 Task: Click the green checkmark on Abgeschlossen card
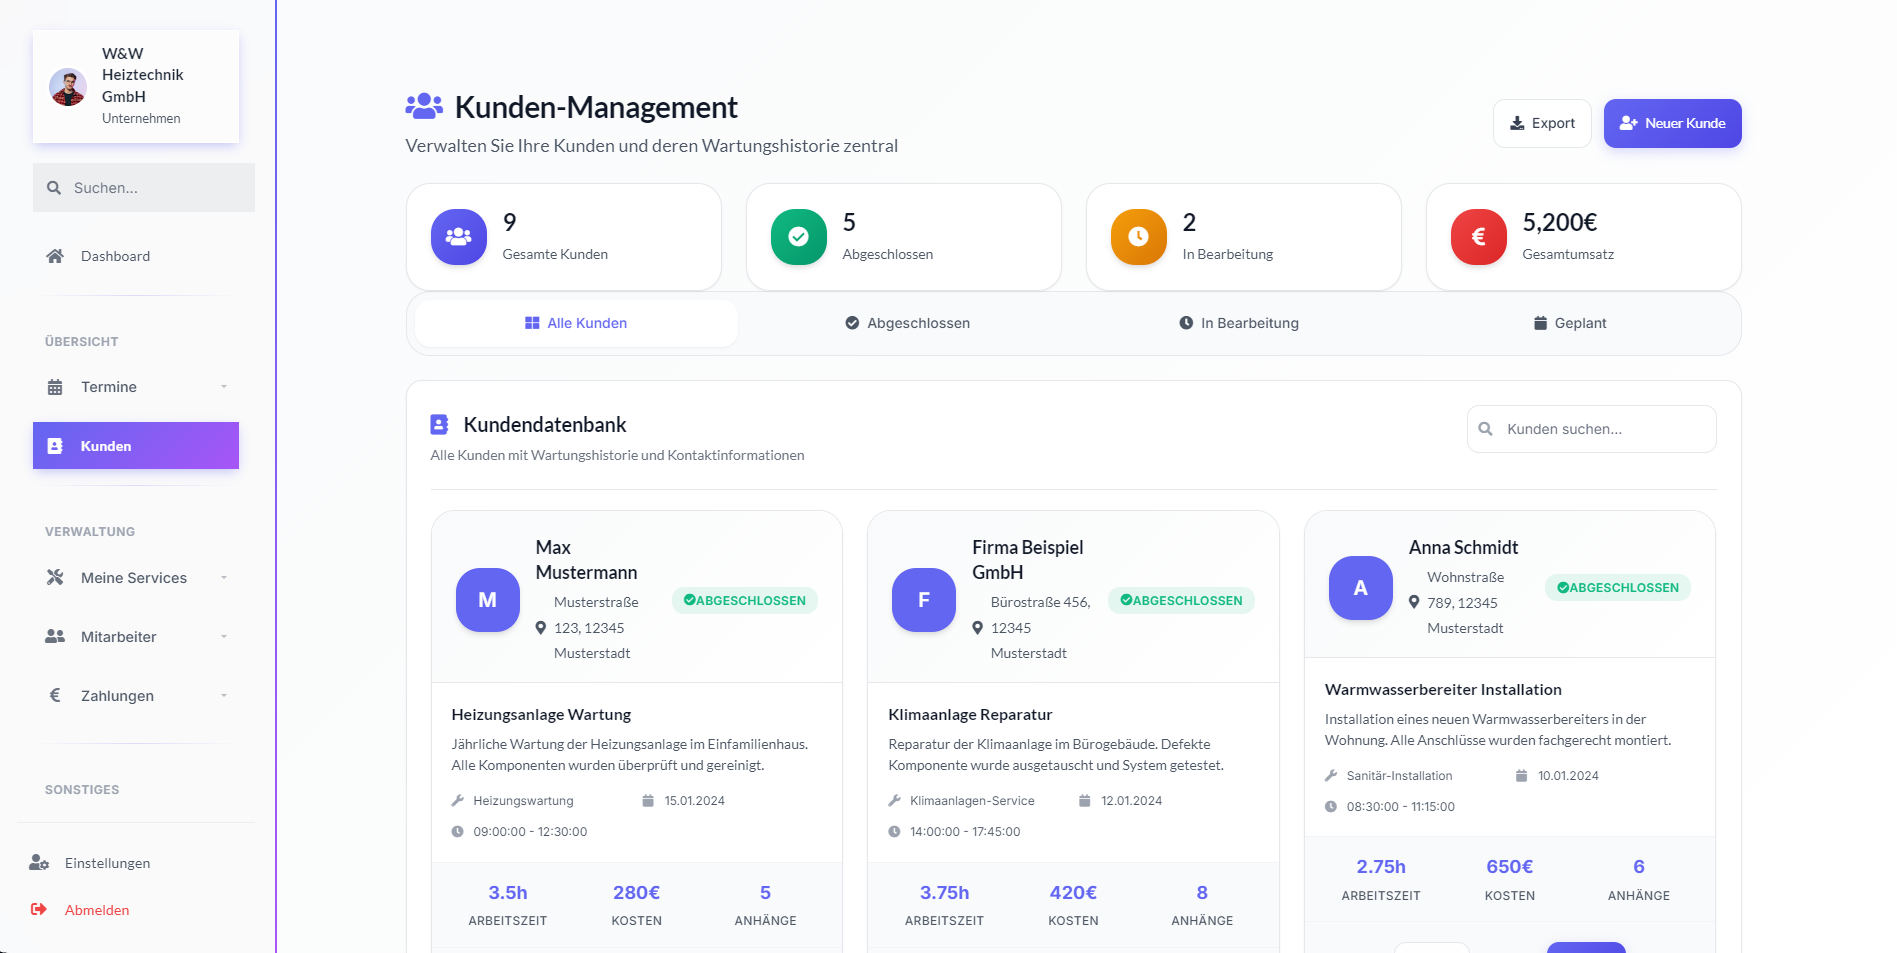click(797, 237)
